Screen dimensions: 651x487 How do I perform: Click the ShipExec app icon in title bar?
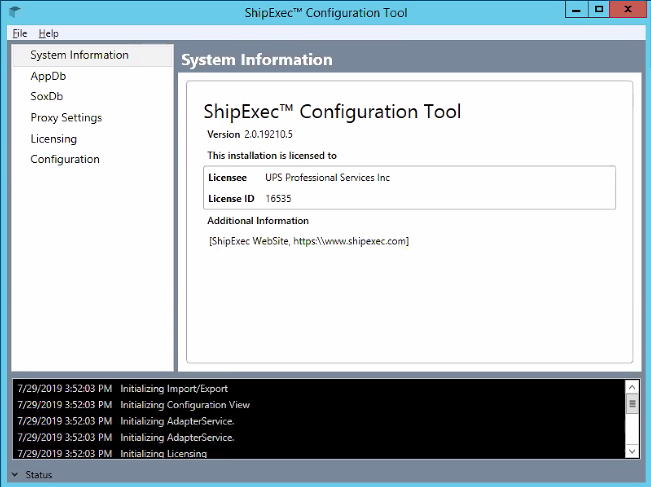[15, 12]
